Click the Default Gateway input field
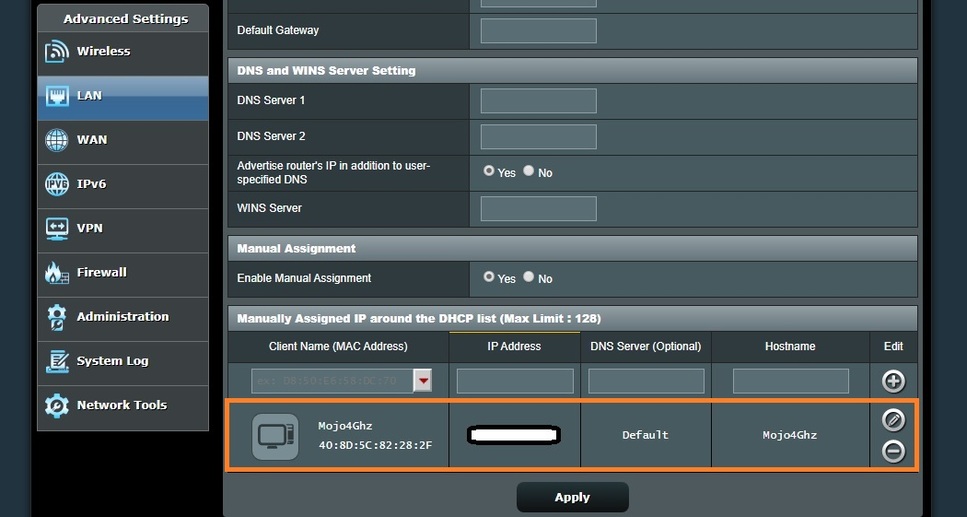 [538, 31]
